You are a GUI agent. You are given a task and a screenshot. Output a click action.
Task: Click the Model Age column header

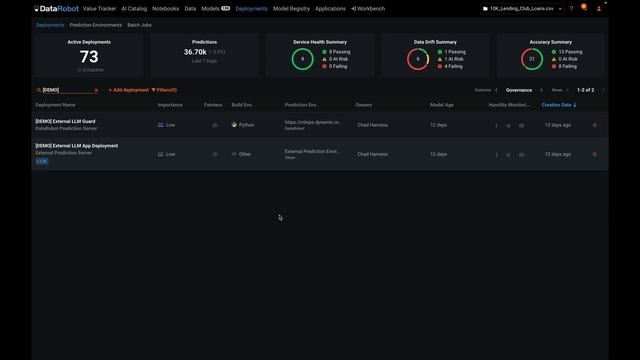click(x=442, y=105)
